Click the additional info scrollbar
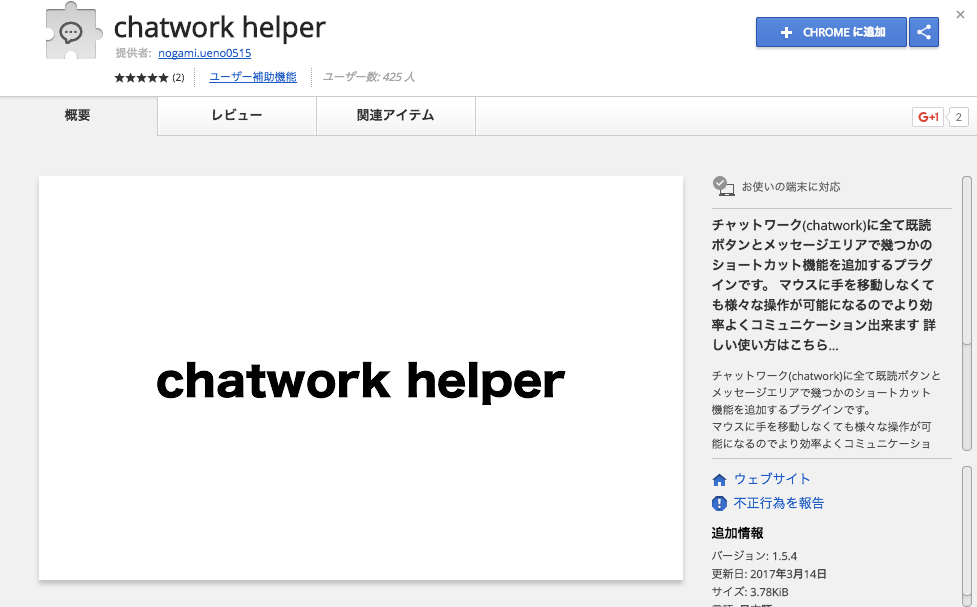Viewport: 977px width, 607px height. (966, 536)
